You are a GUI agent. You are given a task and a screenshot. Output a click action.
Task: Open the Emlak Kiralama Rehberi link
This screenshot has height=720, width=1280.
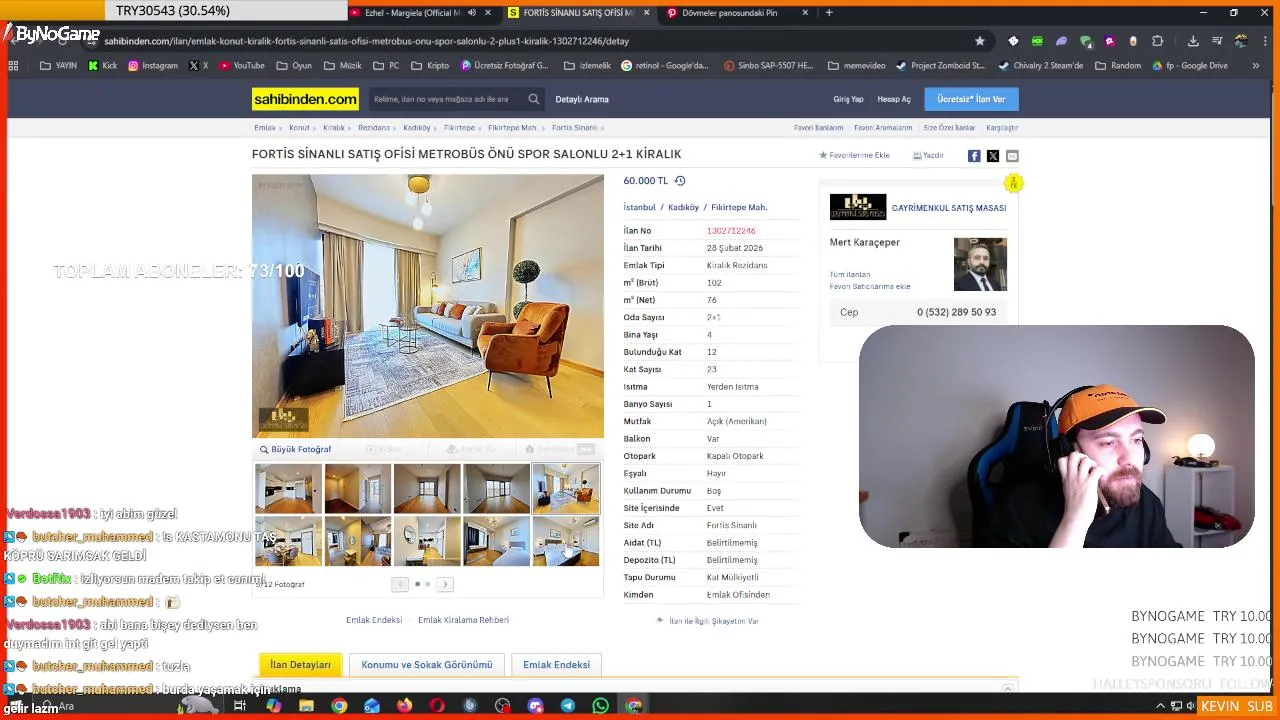pos(463,620)
